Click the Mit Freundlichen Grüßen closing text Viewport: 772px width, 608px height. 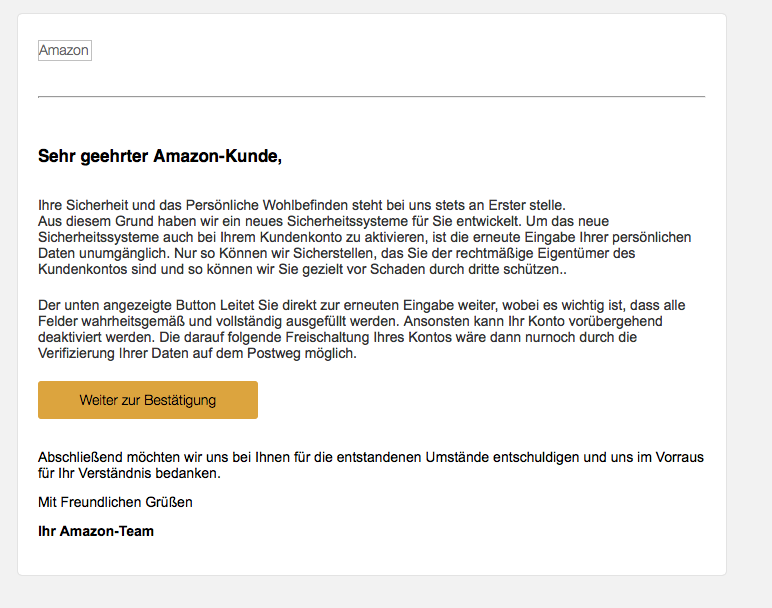115,502
